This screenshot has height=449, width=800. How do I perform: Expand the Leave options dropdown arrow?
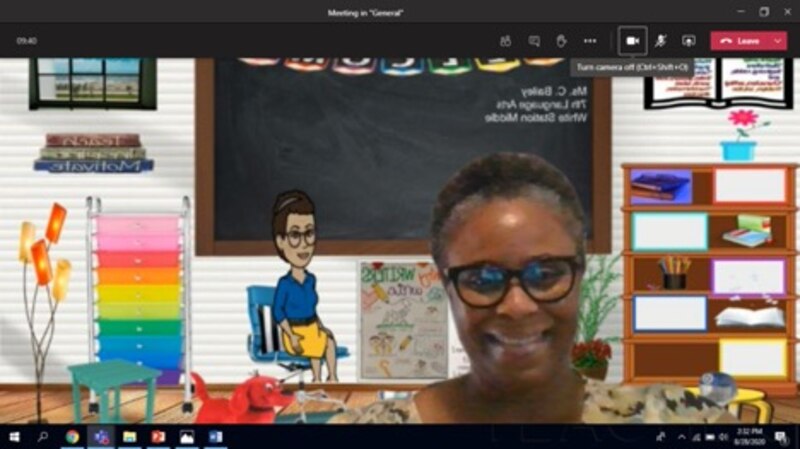coord(777,41)
